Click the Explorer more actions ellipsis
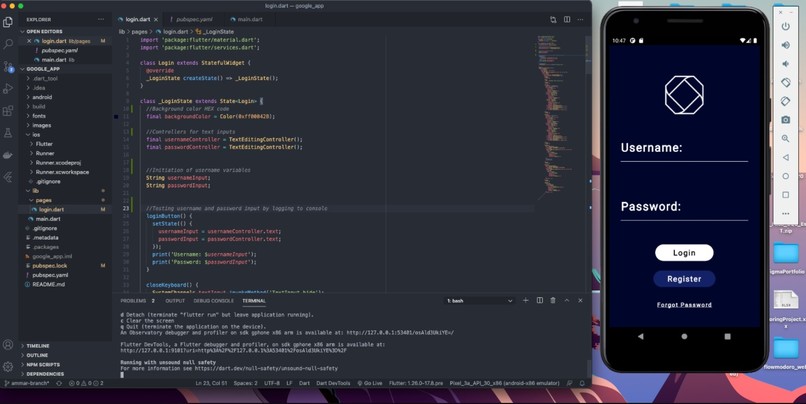 click(x=101, y=20)
